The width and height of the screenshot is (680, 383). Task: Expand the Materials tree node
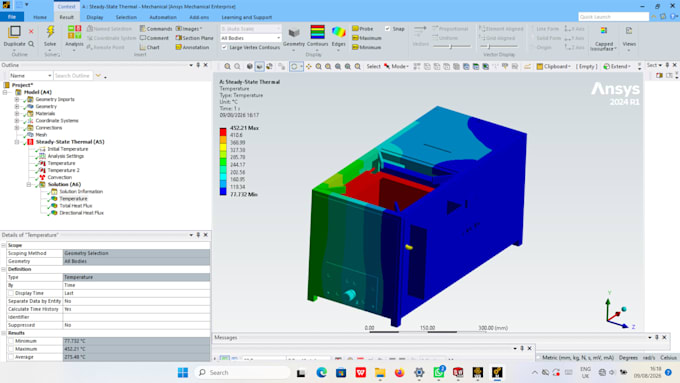[x=17, y=114]
